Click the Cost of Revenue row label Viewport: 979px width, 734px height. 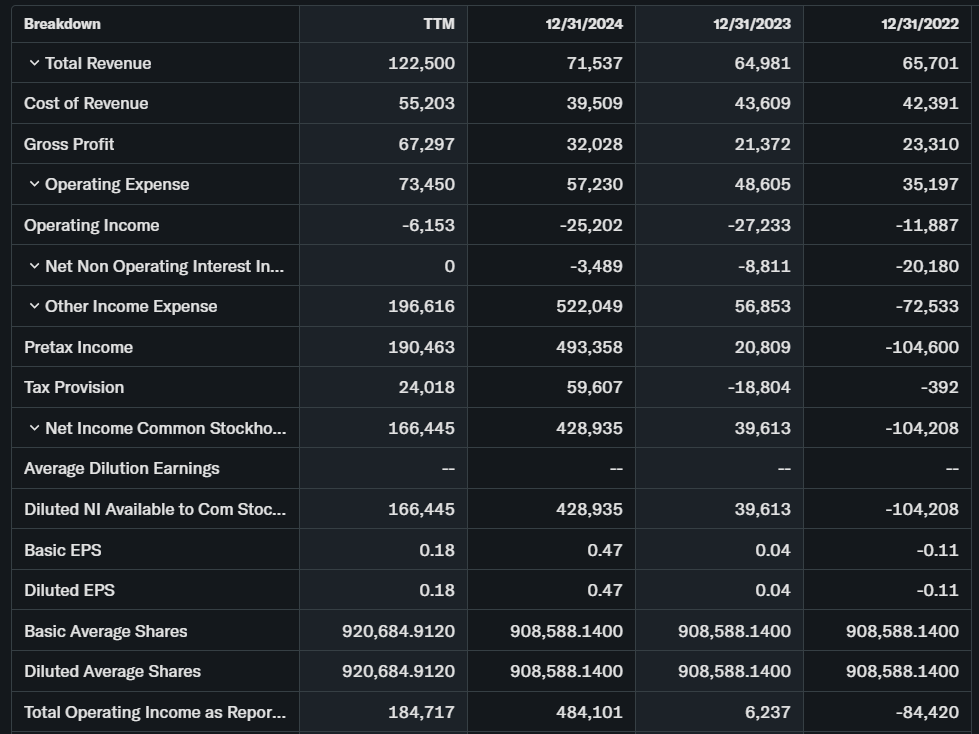[86, 103]
